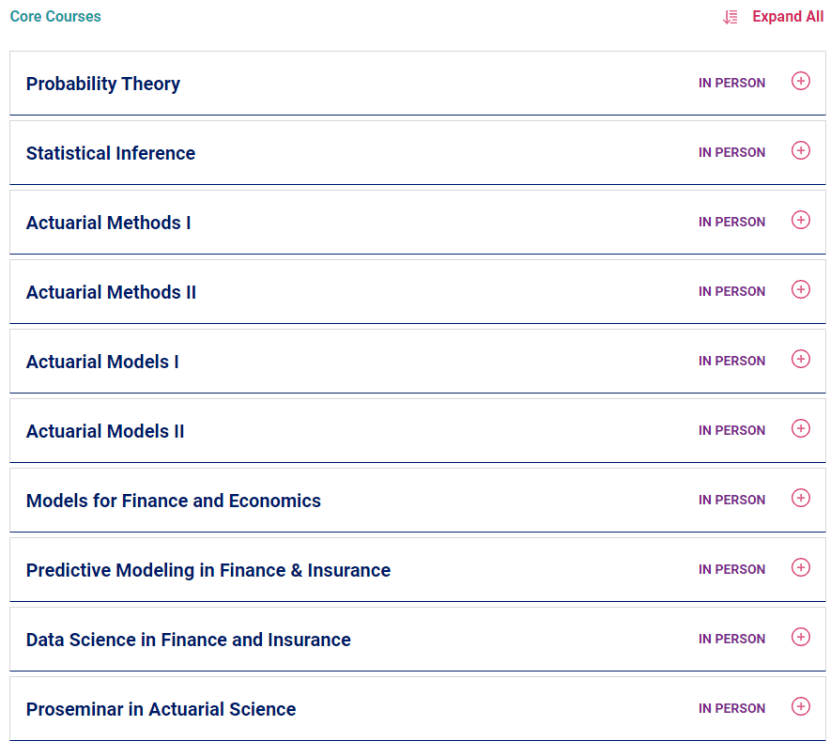Click the plus icon for Statistical Inference
831x741 pixels.
click(800, 151)
